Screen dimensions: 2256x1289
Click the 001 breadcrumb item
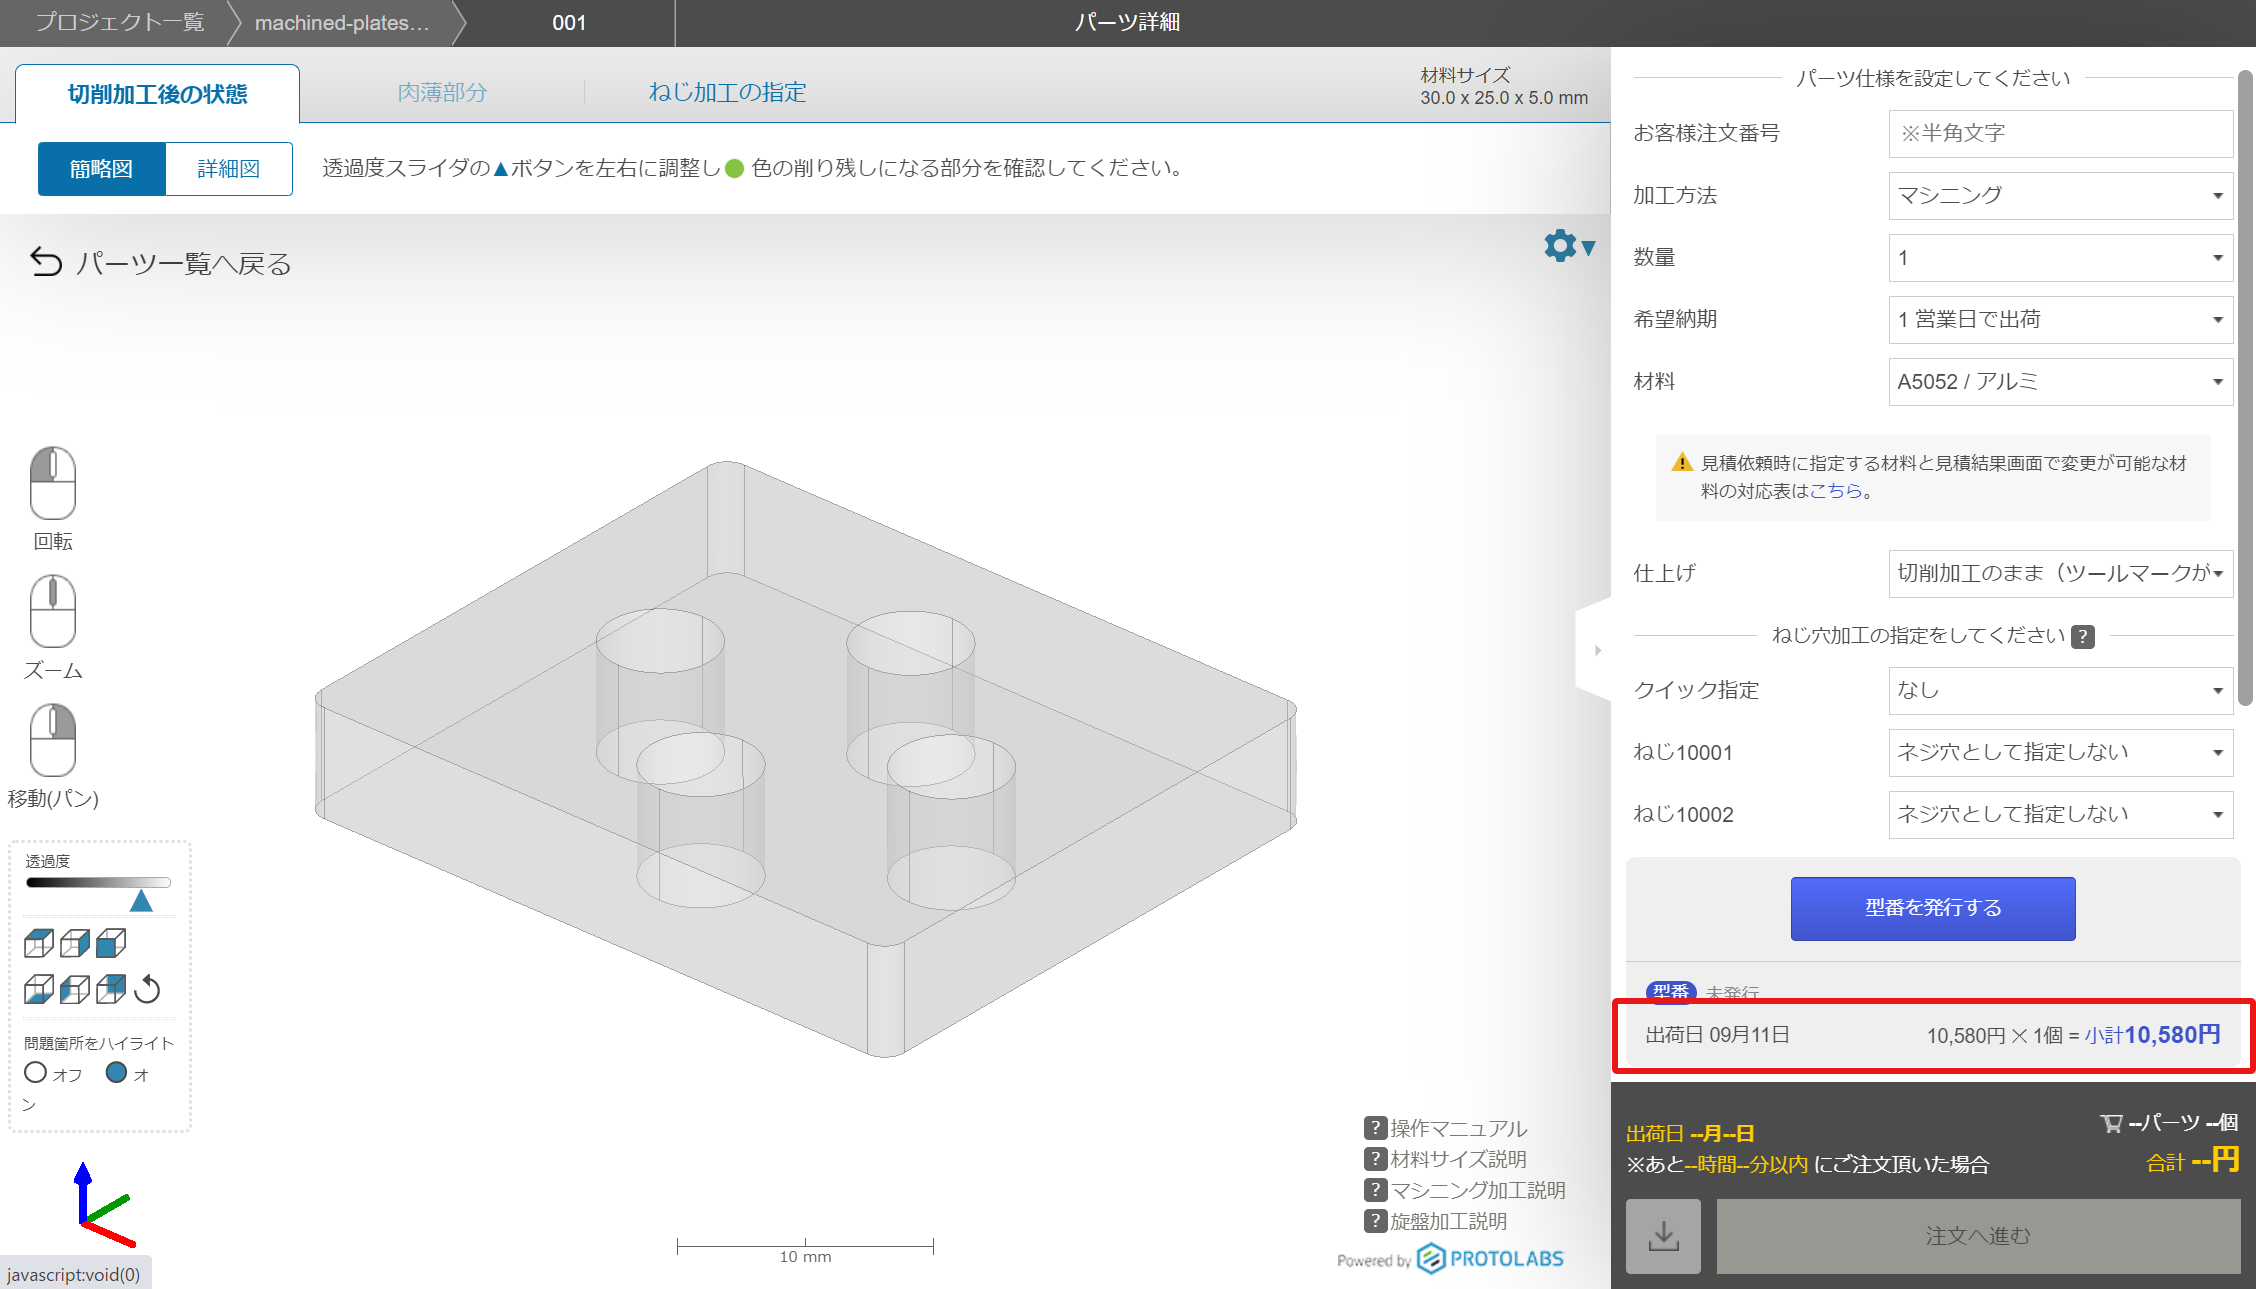[x=569, y=22]
